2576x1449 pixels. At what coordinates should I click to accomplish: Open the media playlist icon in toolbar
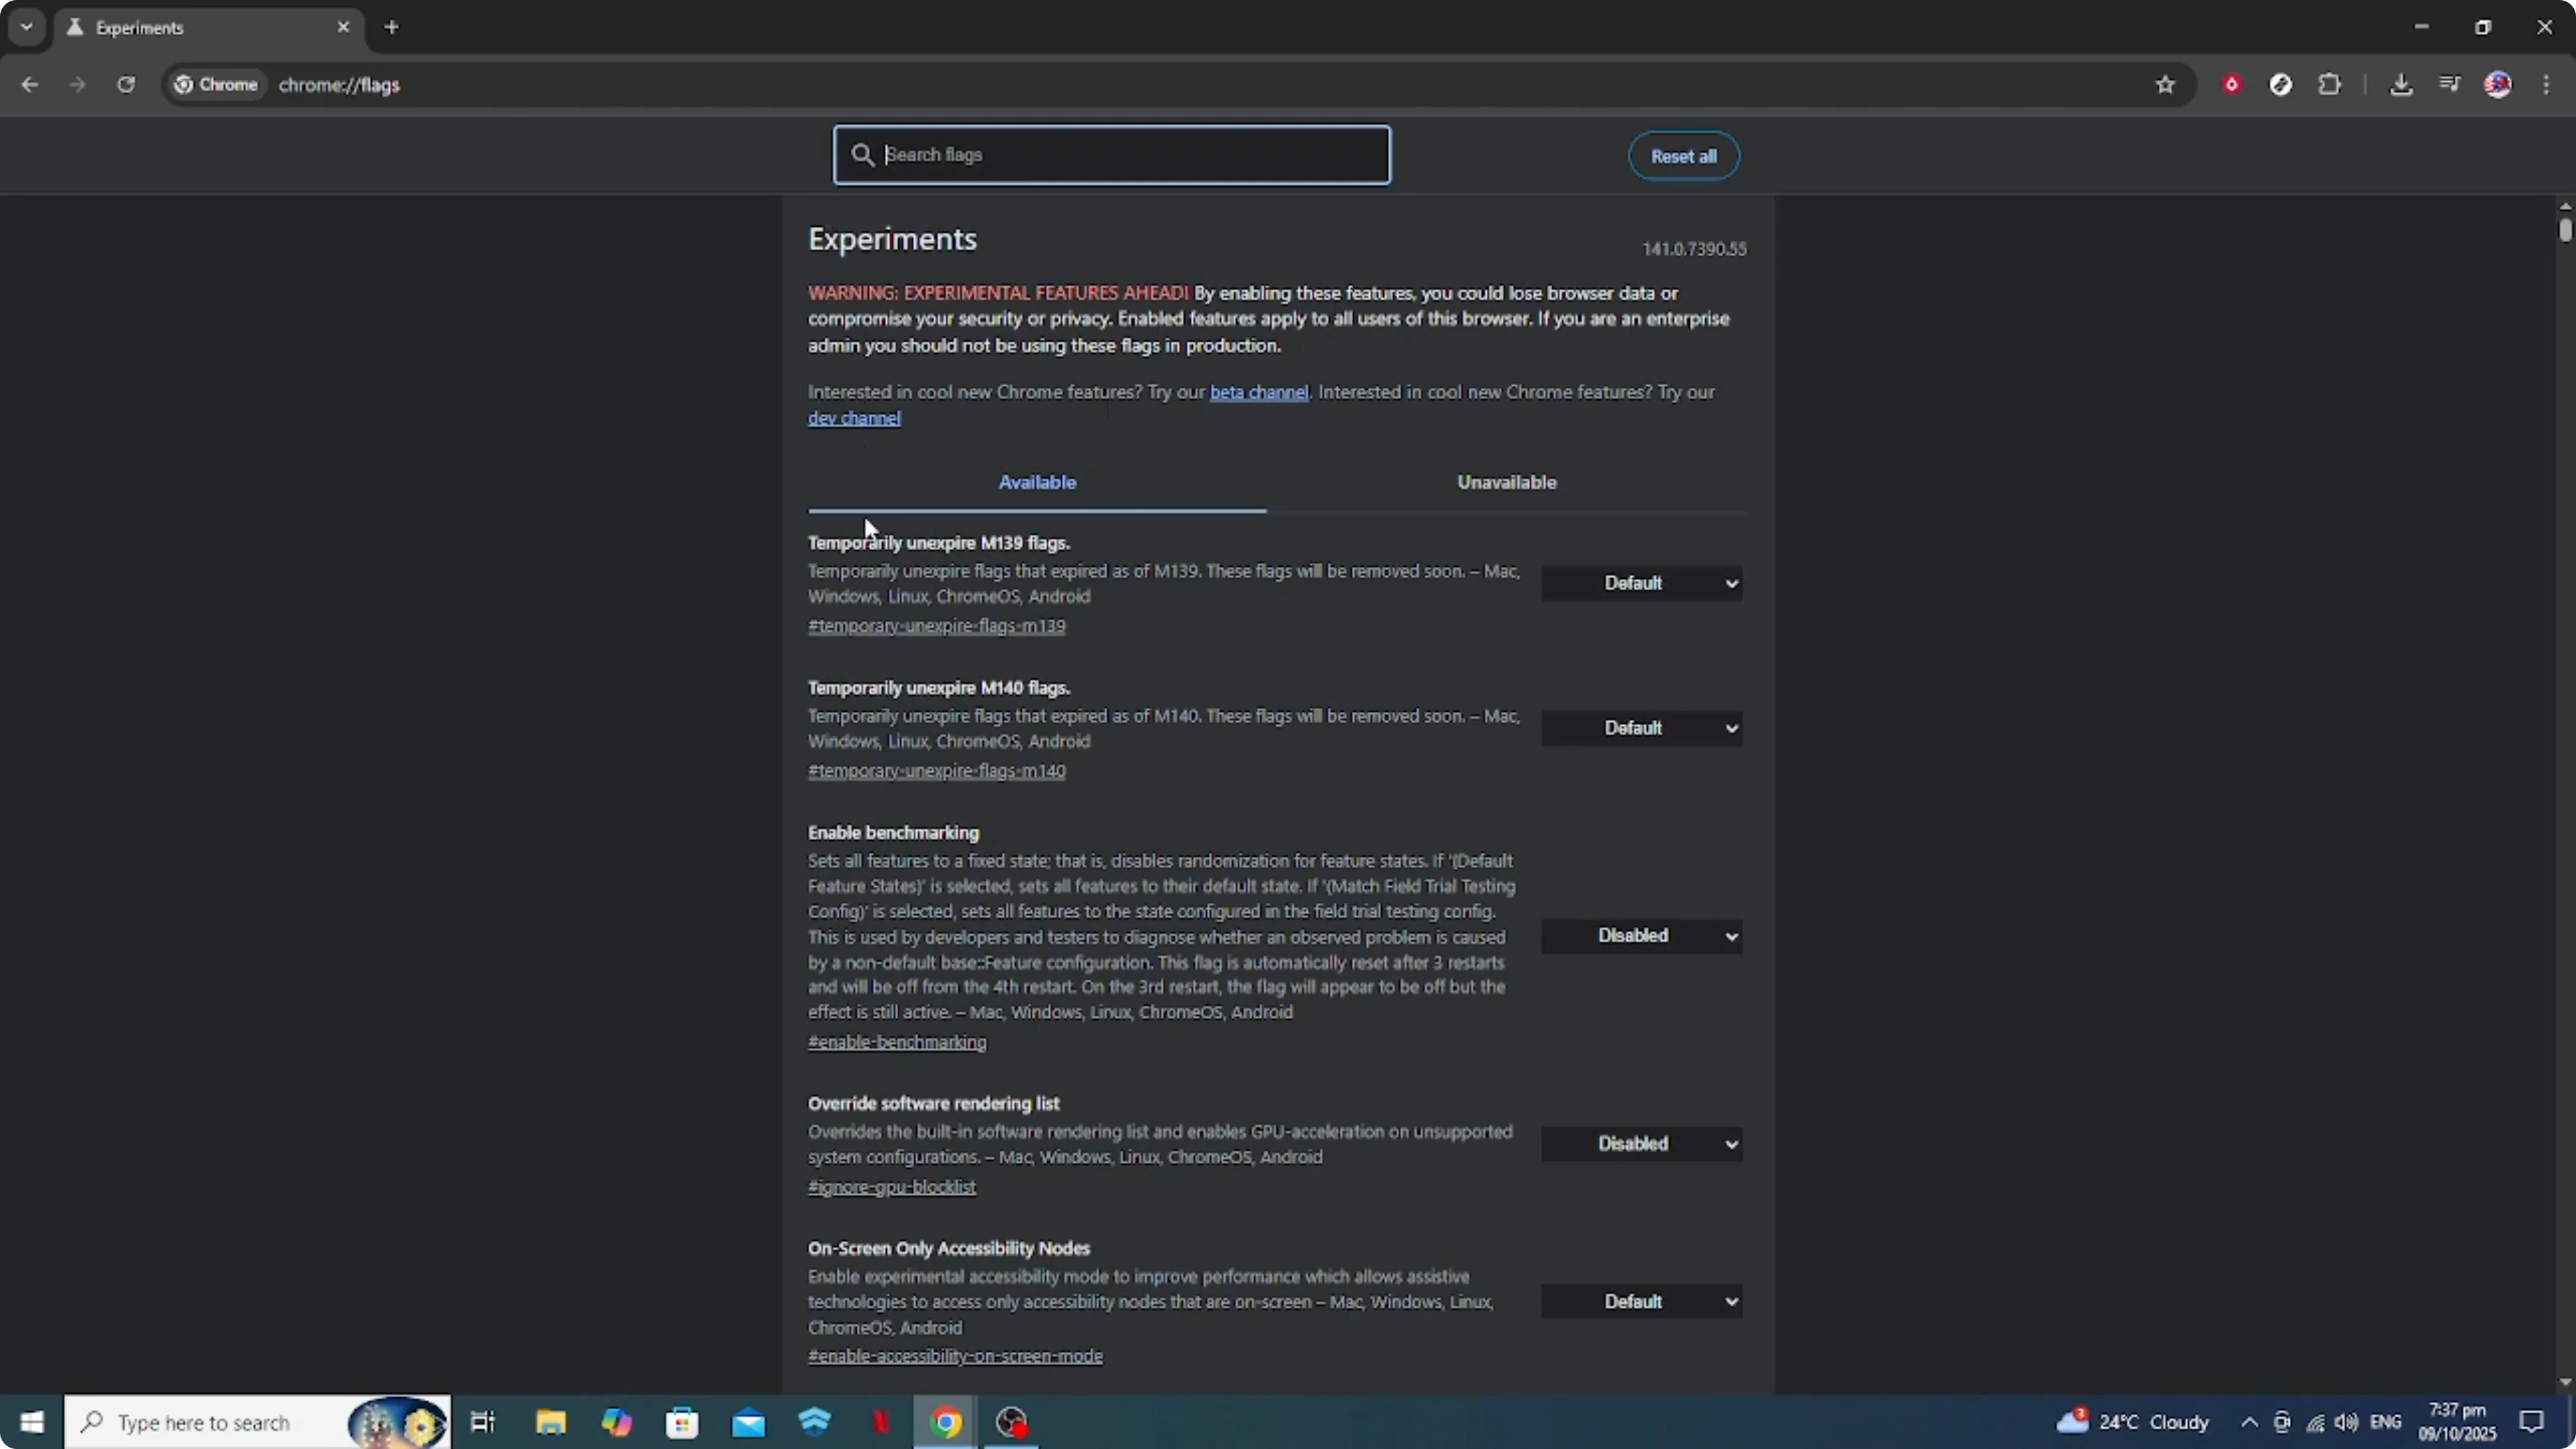click(x=2450, y=85)
